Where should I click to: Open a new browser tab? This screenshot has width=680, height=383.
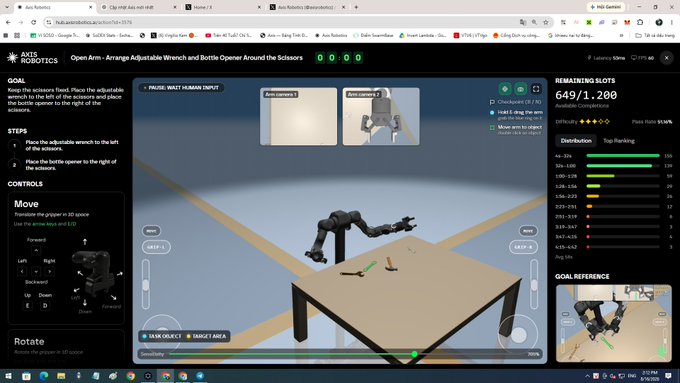tap(356, 7)
